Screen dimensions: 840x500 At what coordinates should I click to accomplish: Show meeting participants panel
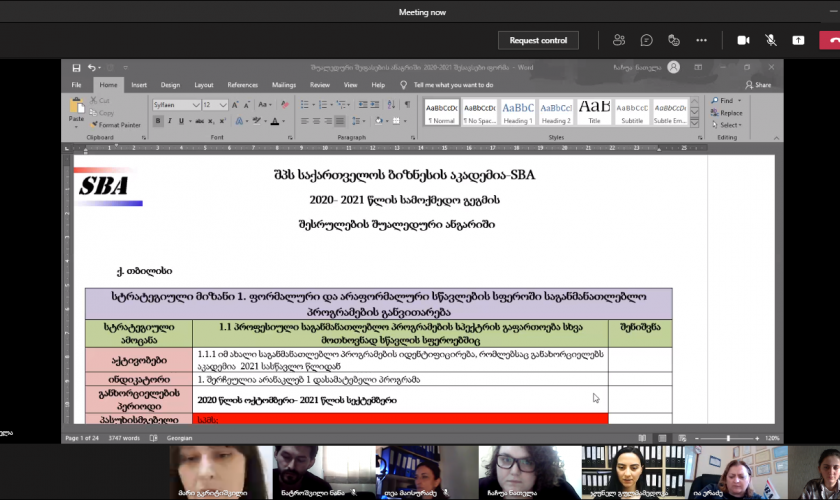tap(619, 40)
